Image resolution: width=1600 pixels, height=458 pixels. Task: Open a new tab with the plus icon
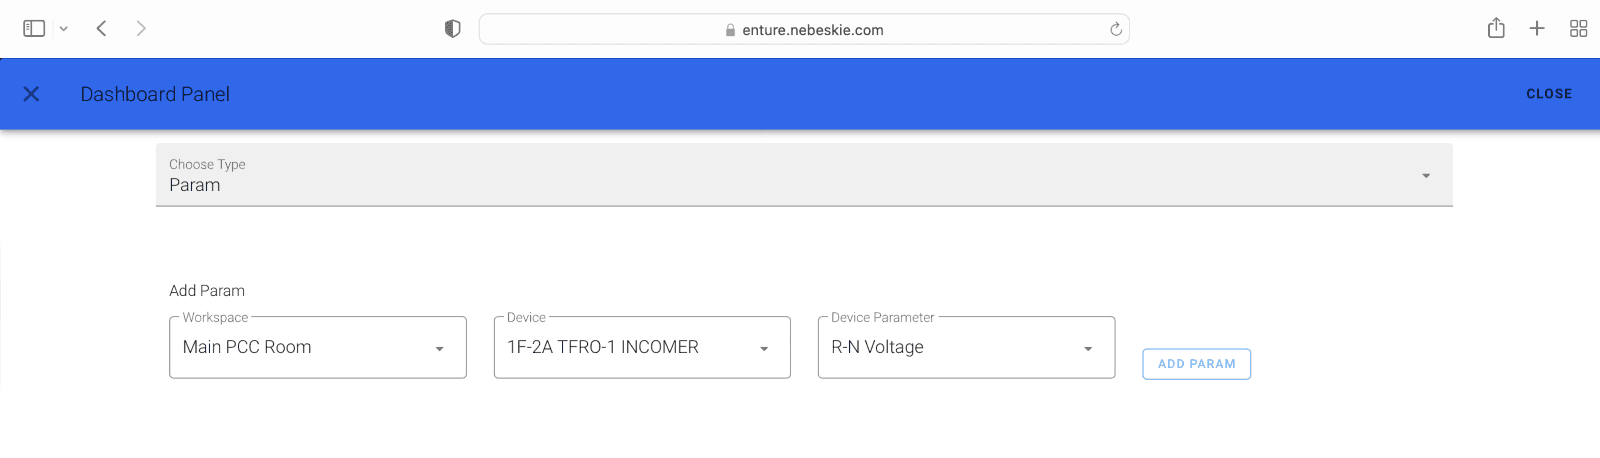coord(1537,29)
